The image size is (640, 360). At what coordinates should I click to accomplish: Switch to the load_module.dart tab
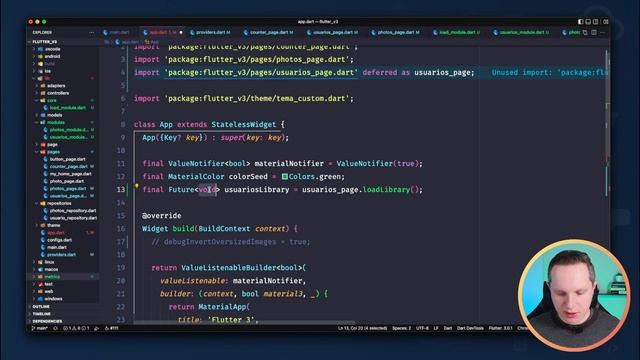[x=456, y=32]
